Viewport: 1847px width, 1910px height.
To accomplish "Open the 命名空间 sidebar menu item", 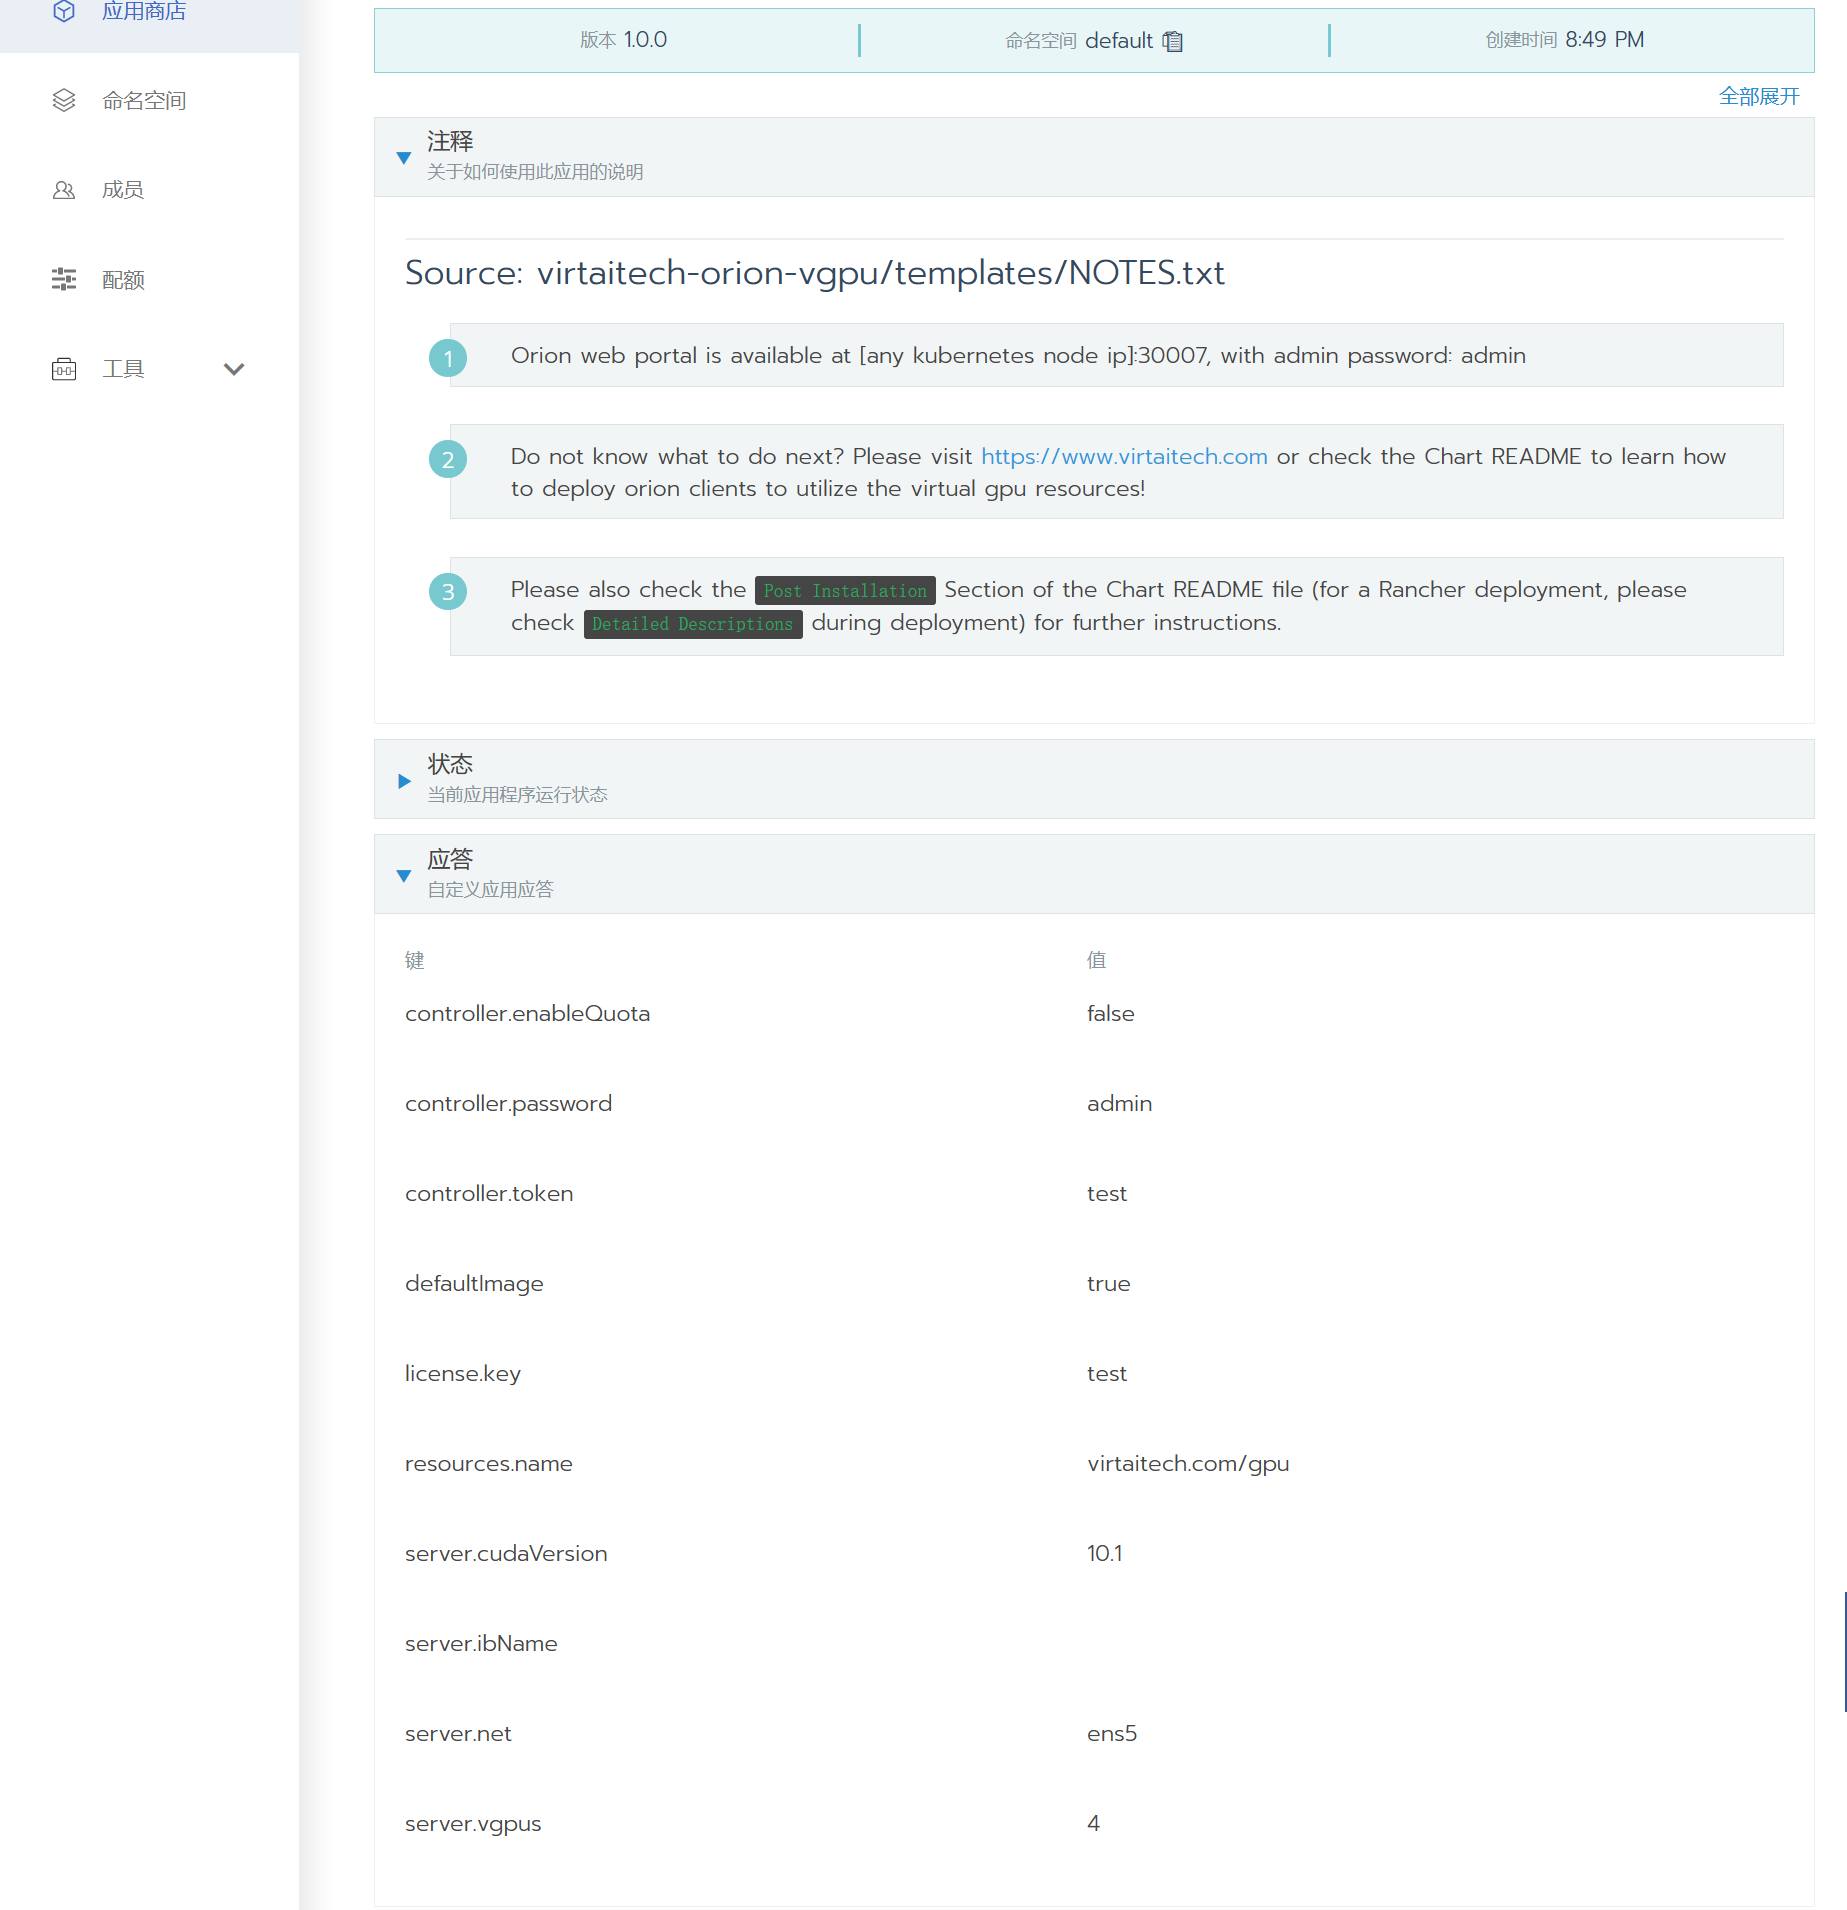I will coord(144,101).
